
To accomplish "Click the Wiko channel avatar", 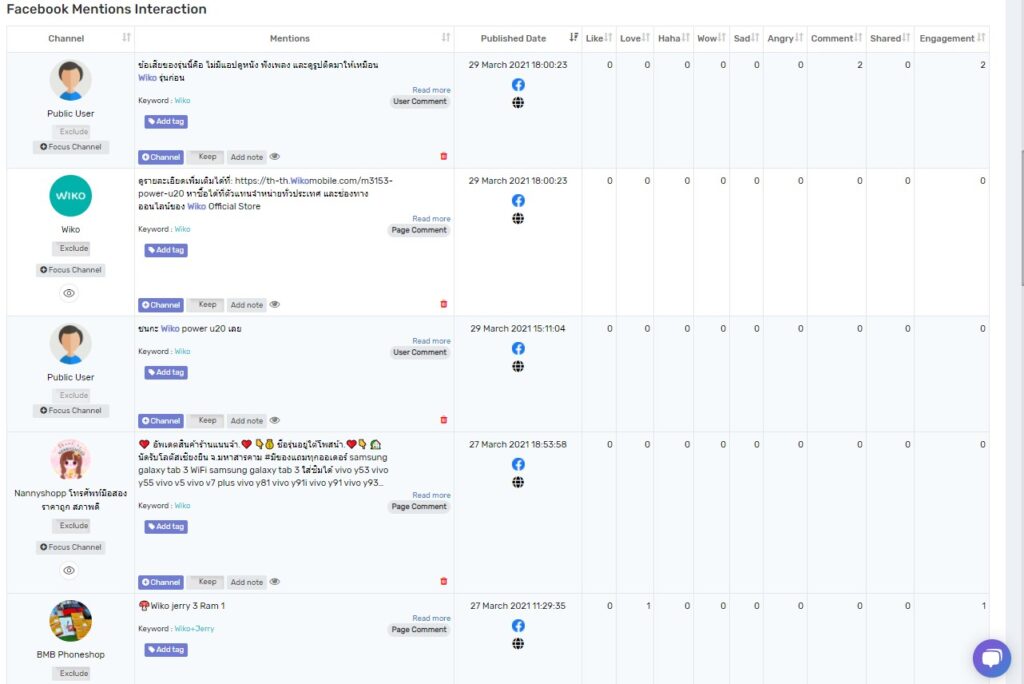I will (71, 195).
